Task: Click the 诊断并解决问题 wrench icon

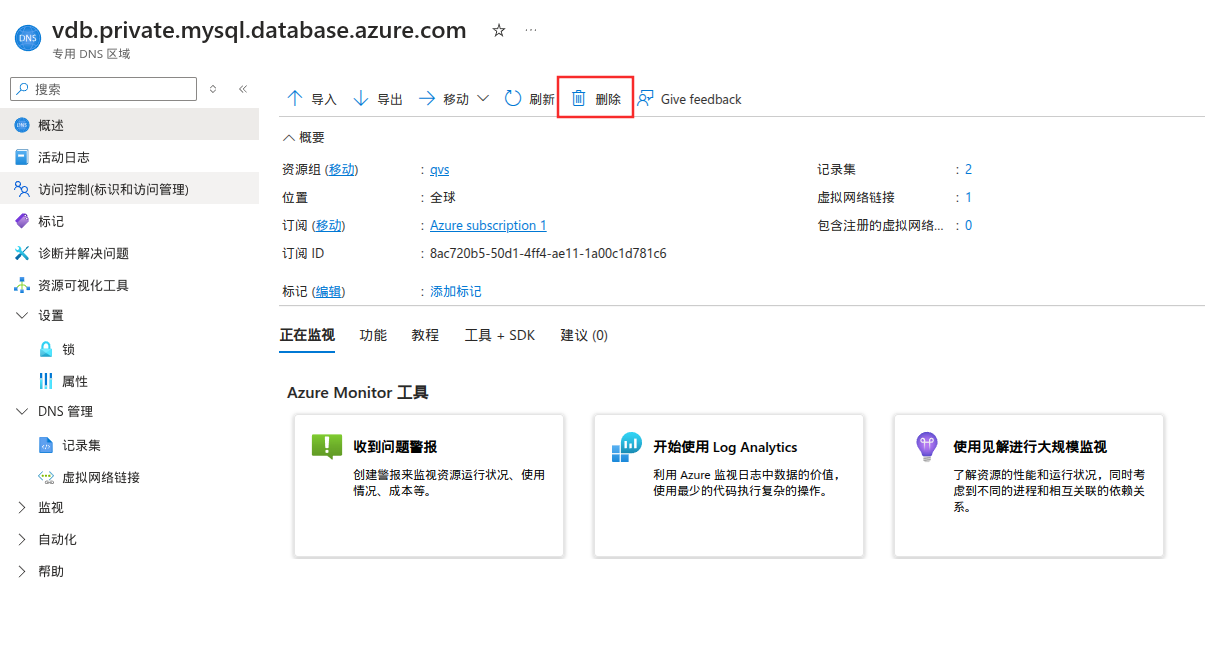Action: click(22, 253)
